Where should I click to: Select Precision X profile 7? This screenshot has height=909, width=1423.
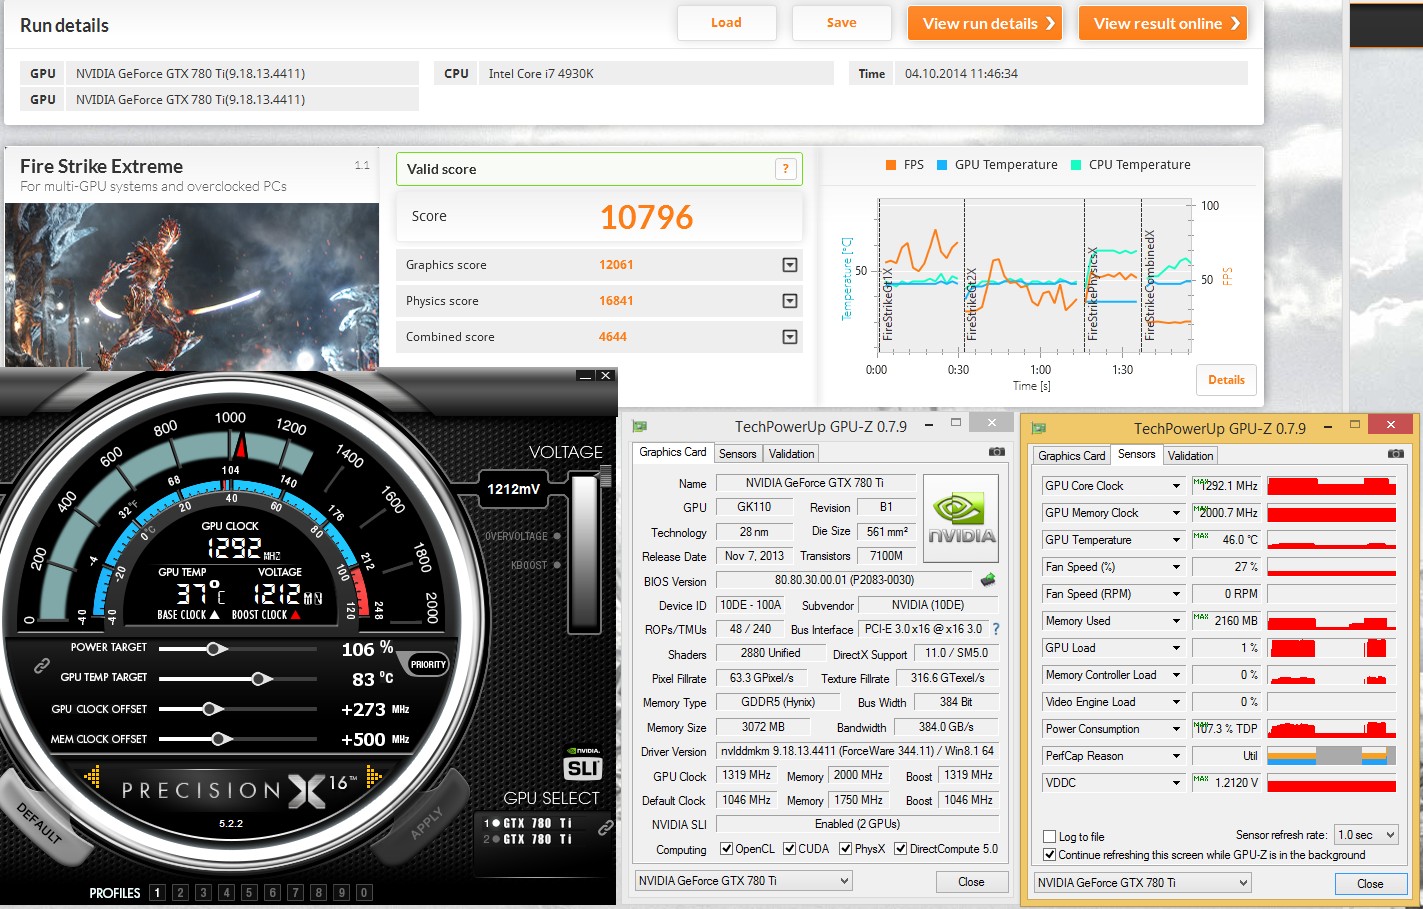[295, 893]
